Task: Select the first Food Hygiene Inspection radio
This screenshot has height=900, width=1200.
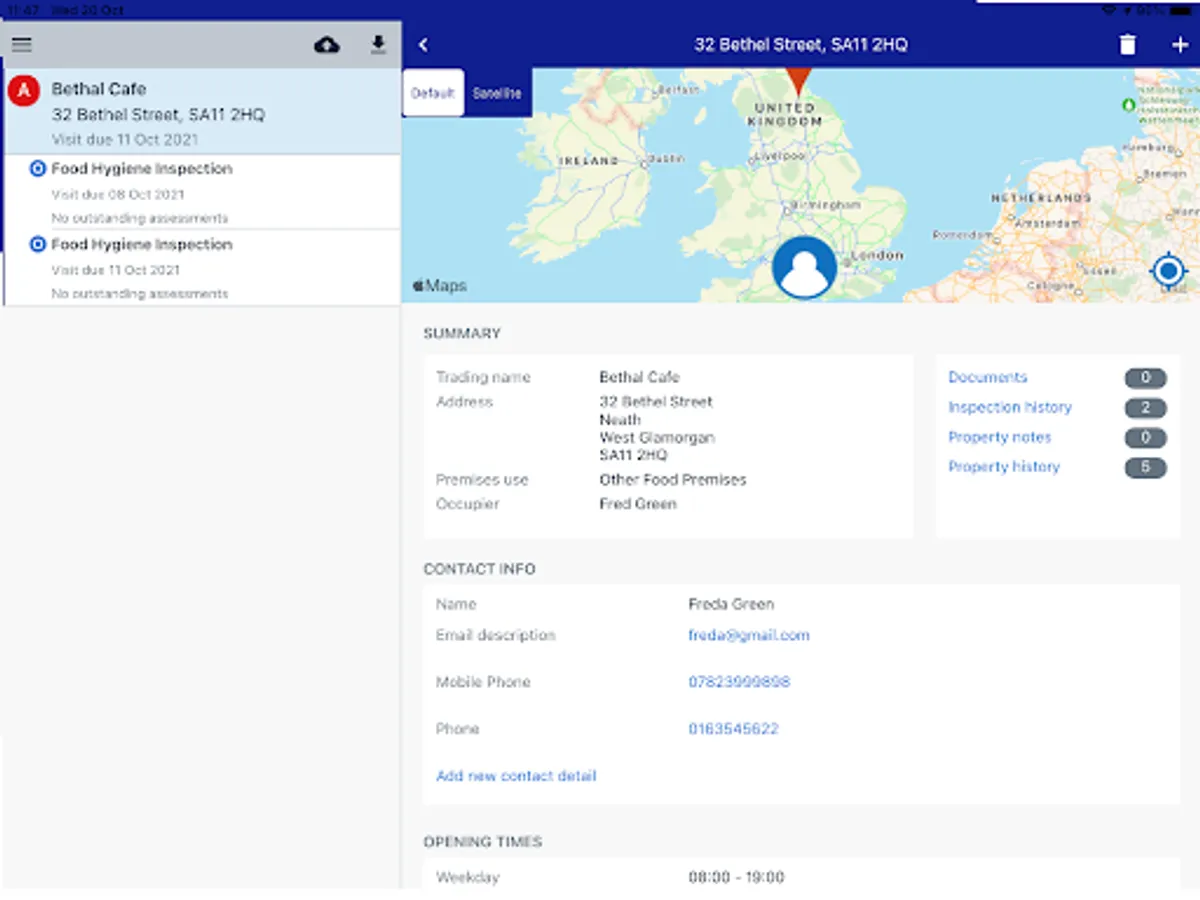Action: click(x=38, y=169)
